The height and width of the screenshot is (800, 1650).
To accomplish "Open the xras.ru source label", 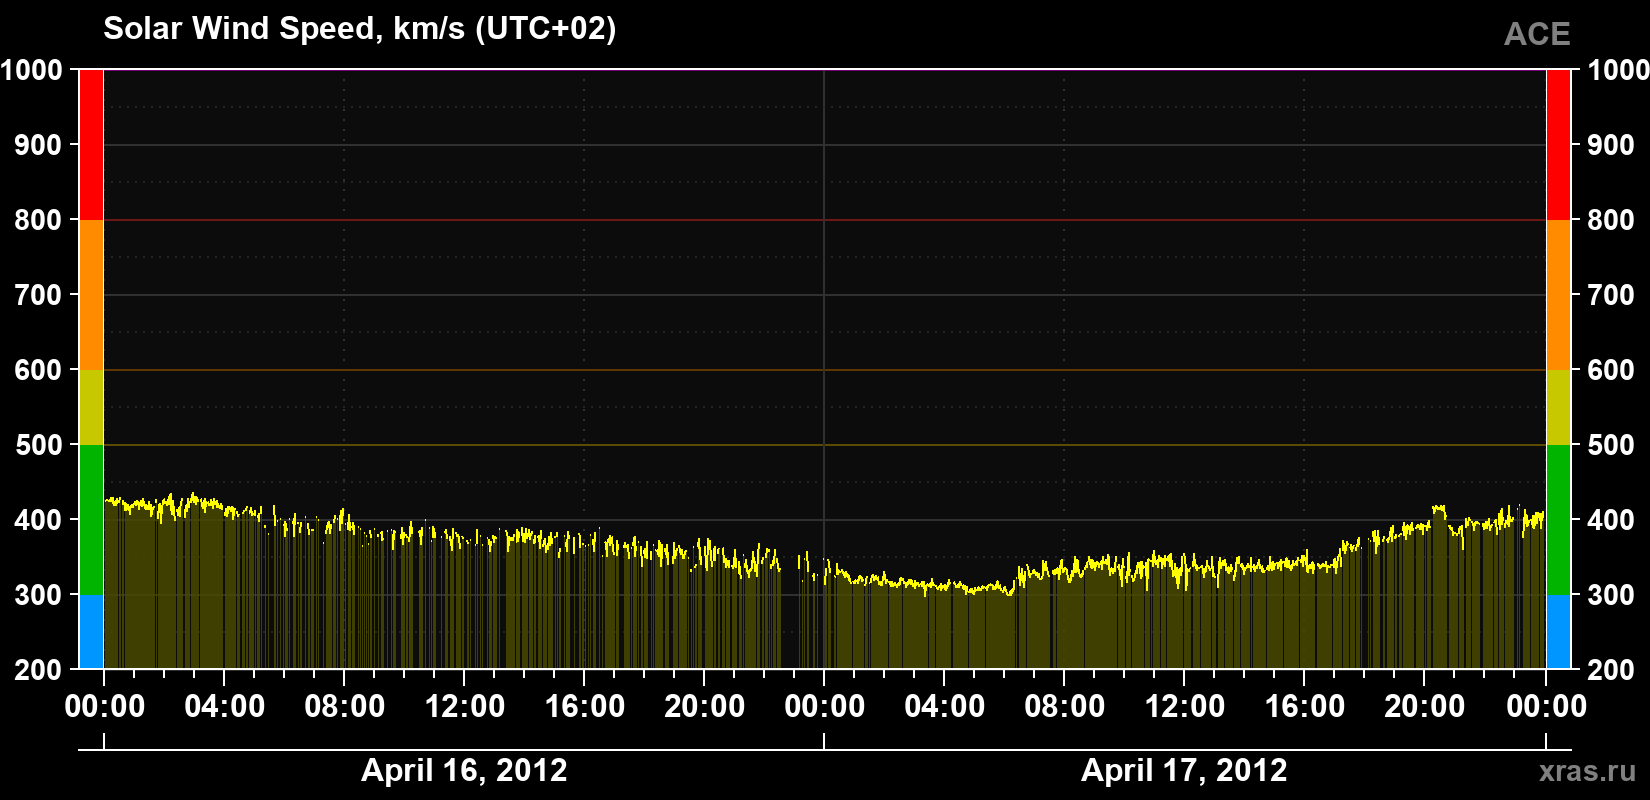I will tap(1588, 771).
